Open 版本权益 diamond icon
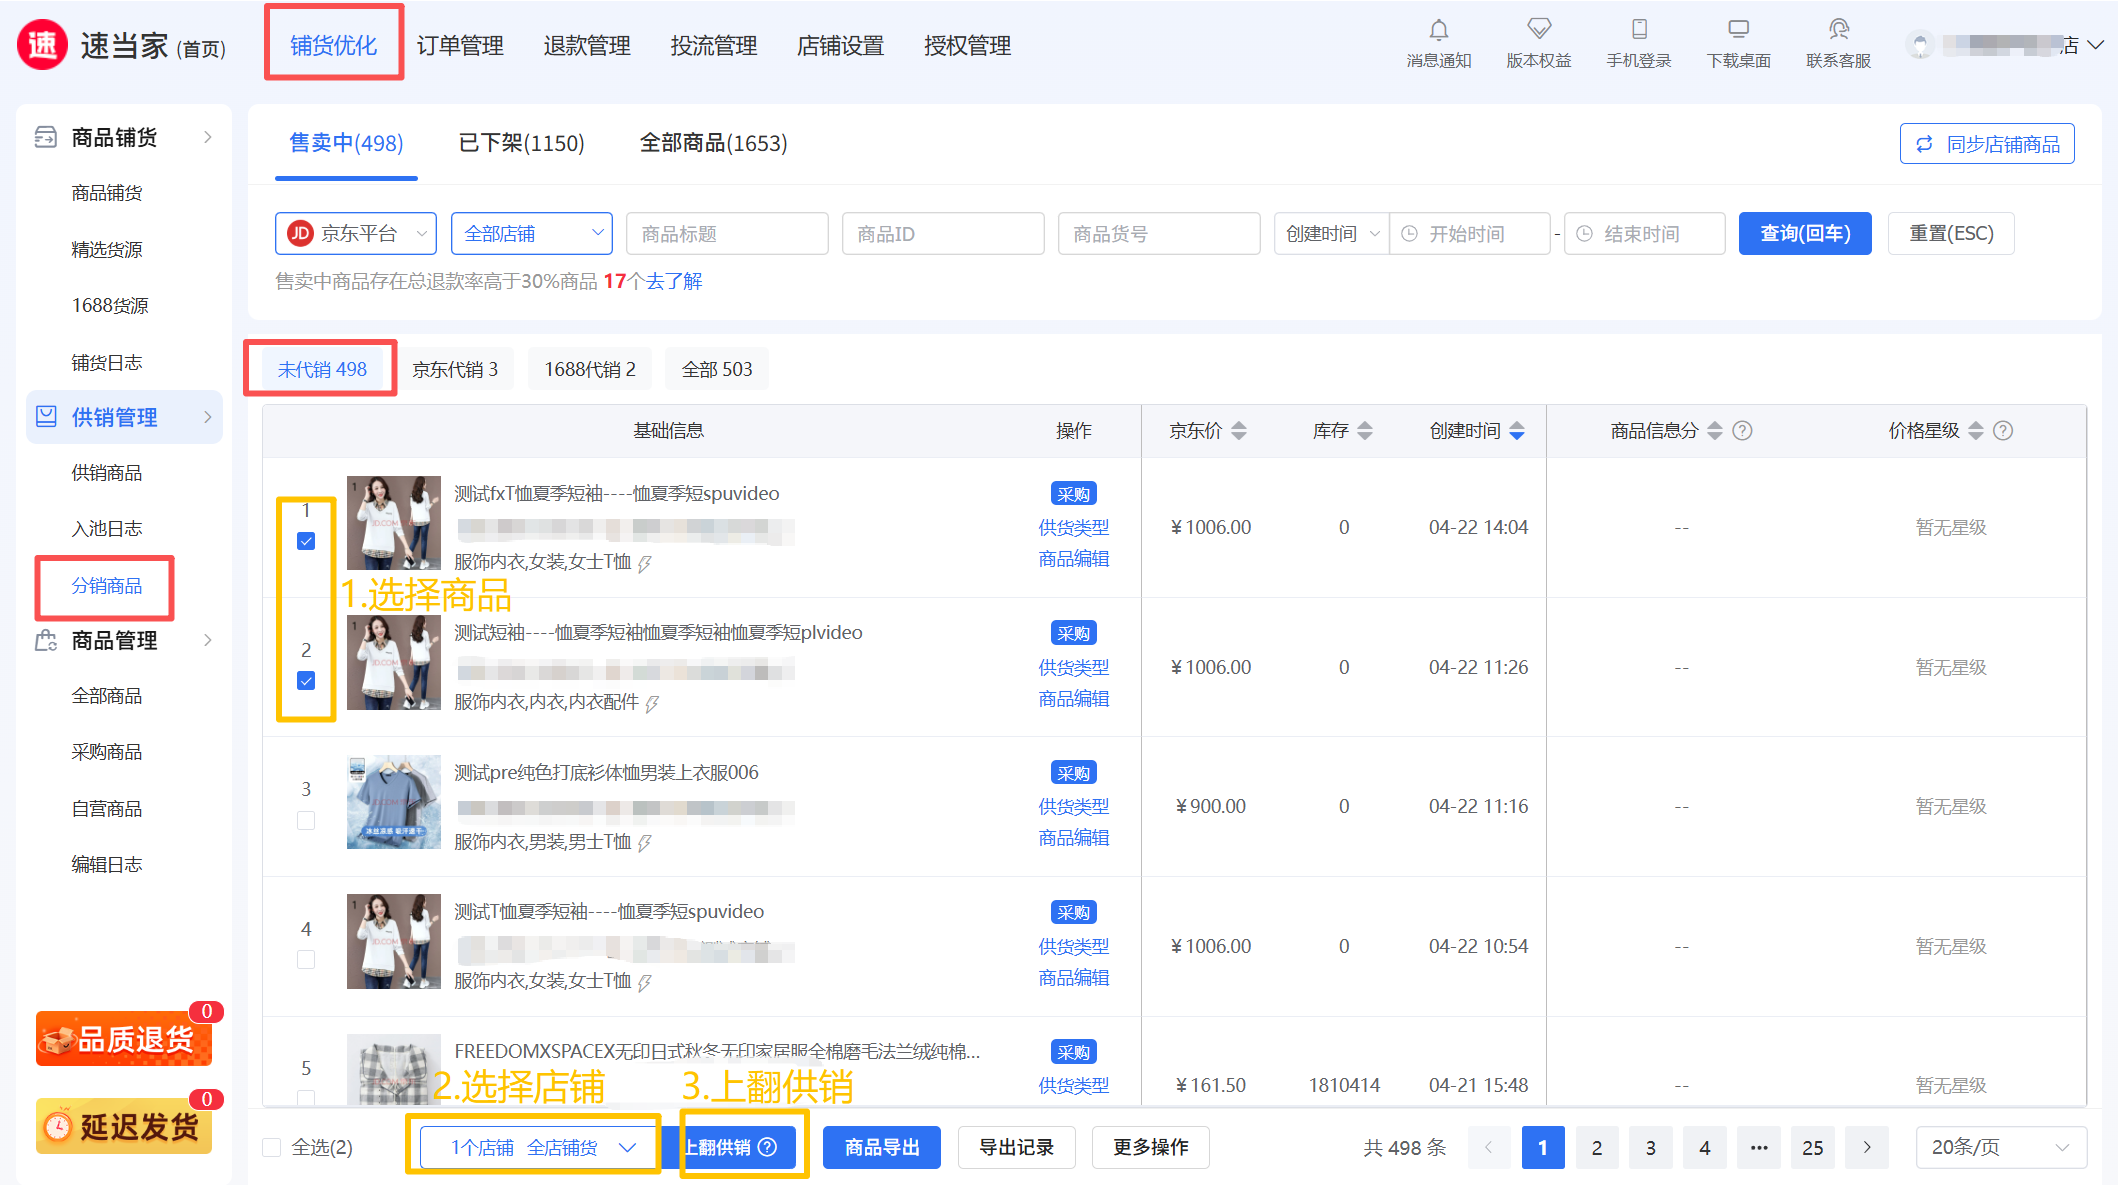Viewport: 2118px width, 1185px height. [1538, 30]
